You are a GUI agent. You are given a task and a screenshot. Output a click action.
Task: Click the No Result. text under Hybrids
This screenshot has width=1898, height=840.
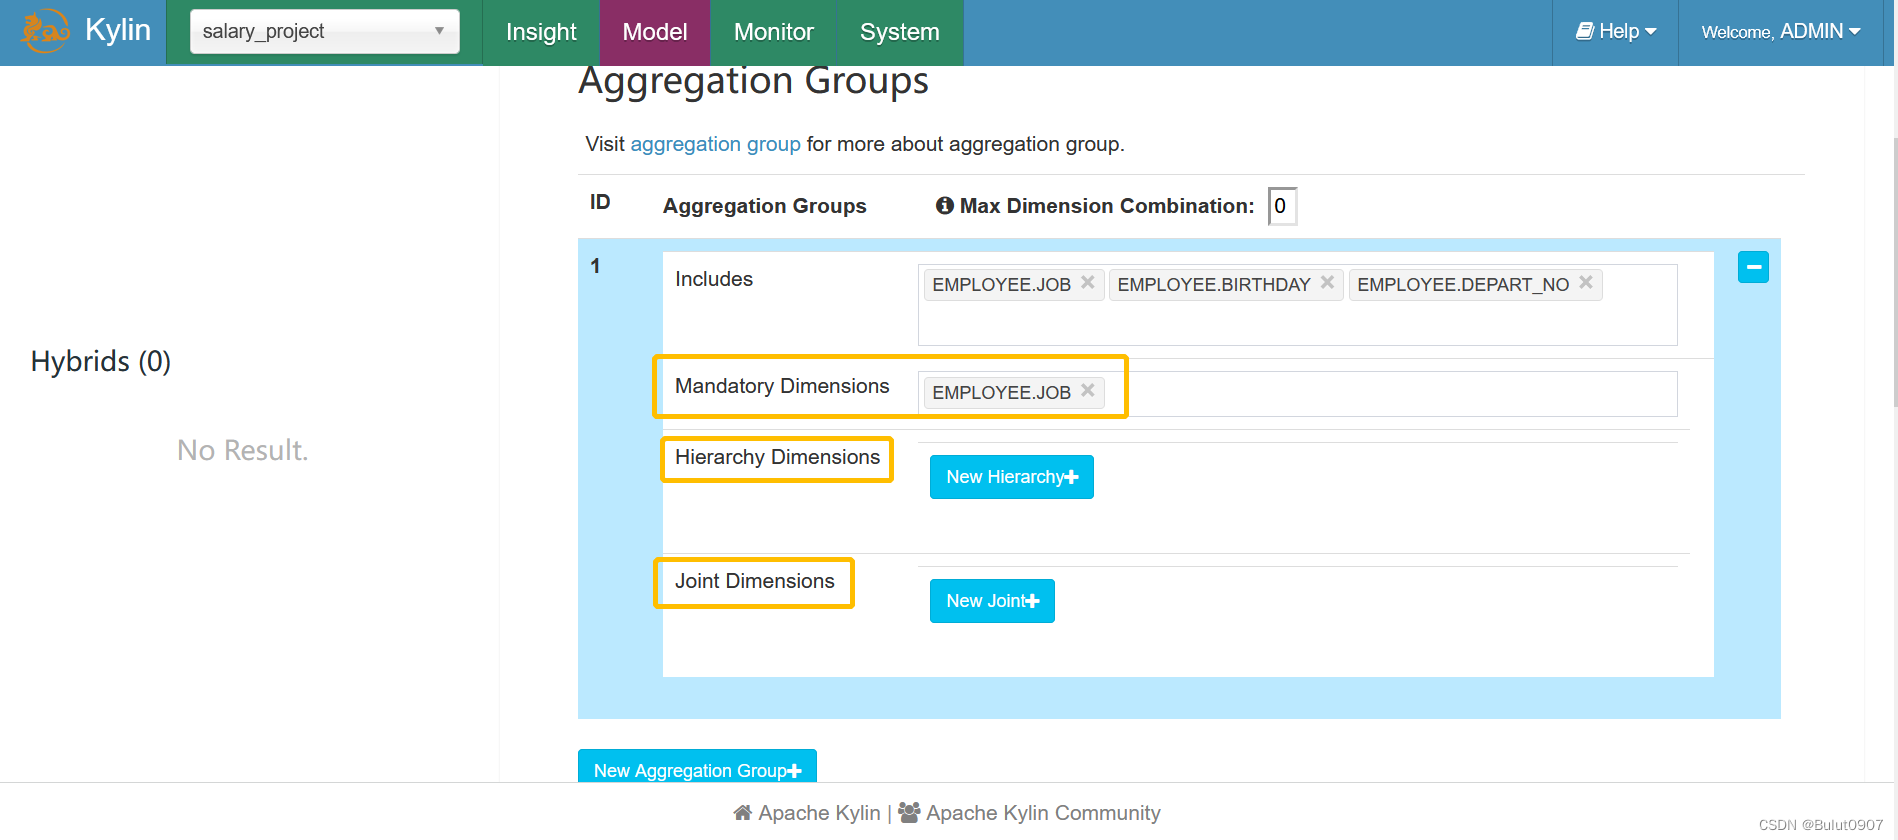[x=243, y=450]
